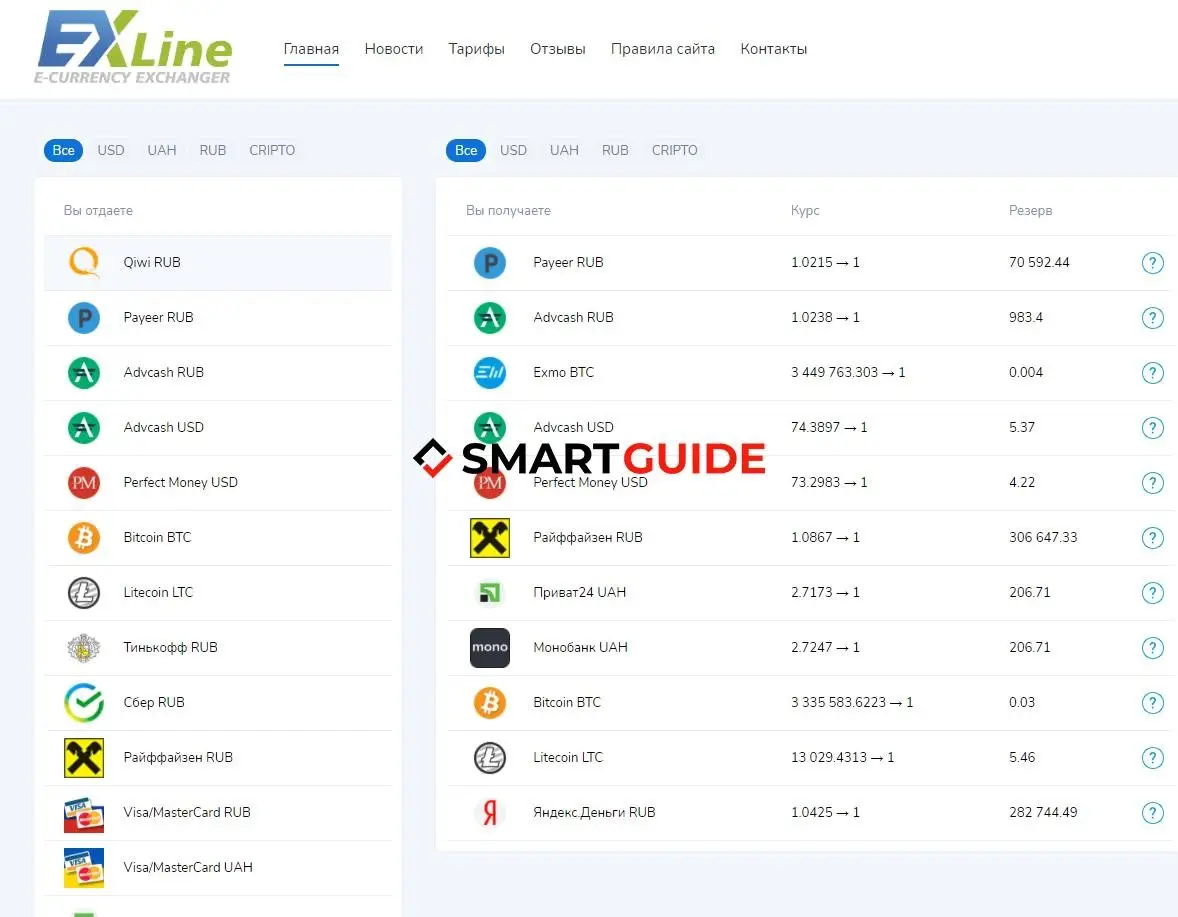Image resolution: width=1178 pixels, height=917 pixels.
Task: Select the Bitcoin BTC icon under Вы отдаете
Action: [84, 538]
